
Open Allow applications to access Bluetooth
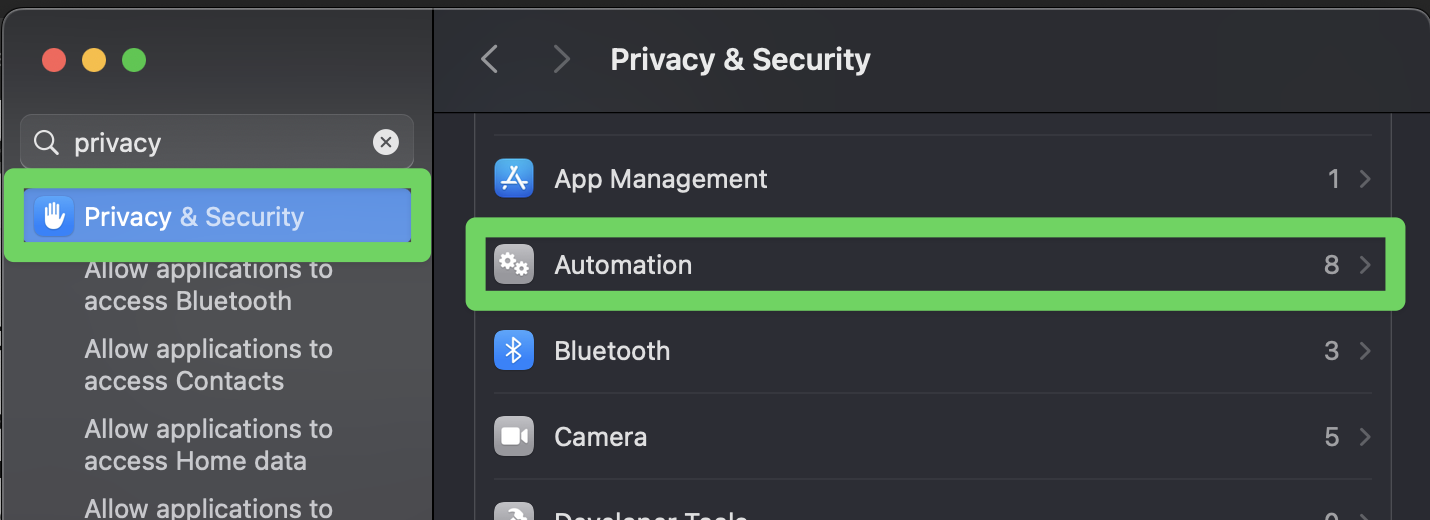coord(208,285)
